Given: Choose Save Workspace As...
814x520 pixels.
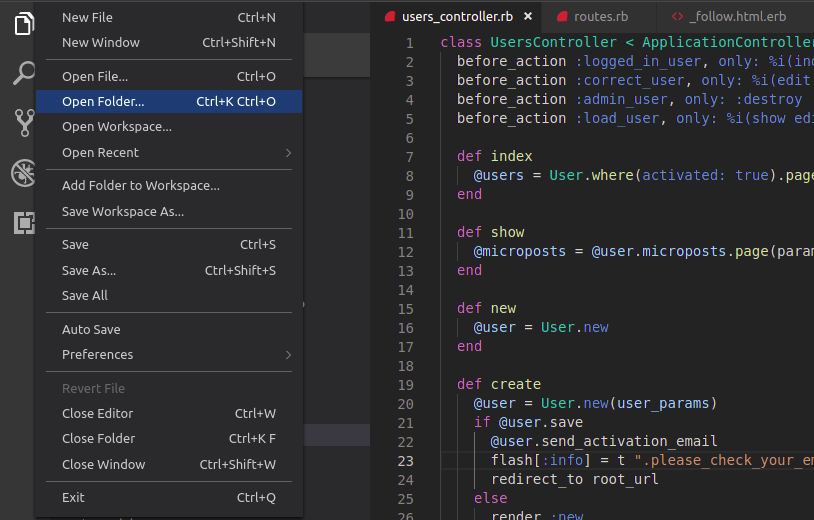Looking at the screenshot, I should click(x=169, y=211).
